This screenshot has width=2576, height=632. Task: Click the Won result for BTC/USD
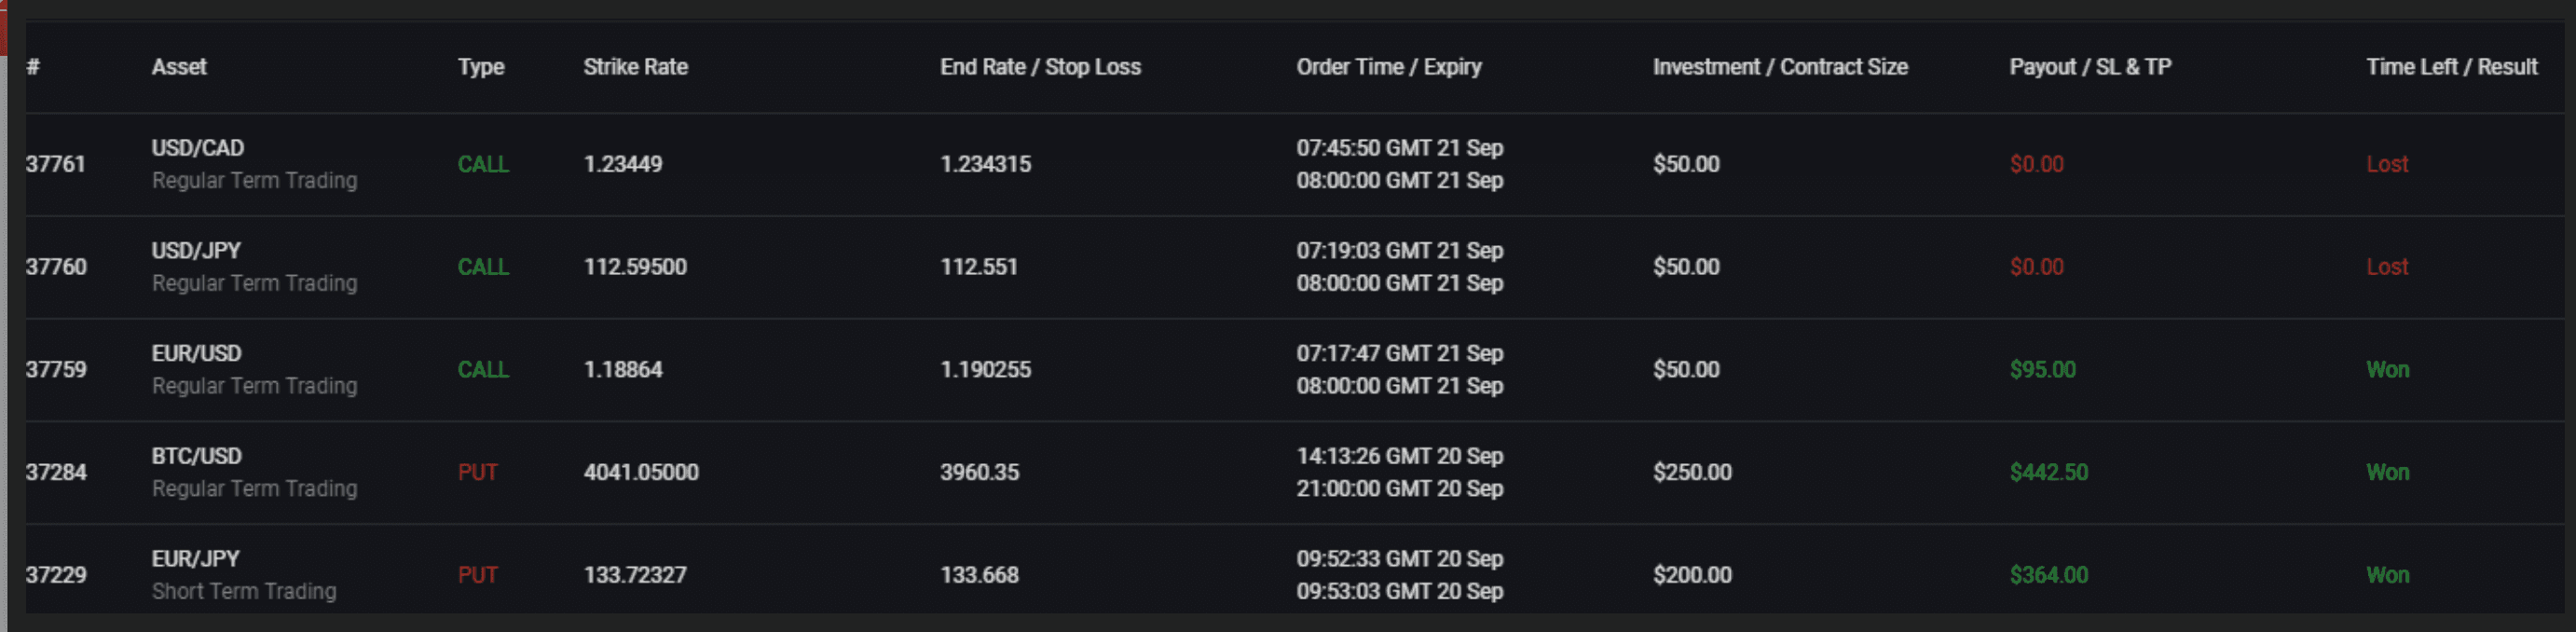pos(2387,473)
